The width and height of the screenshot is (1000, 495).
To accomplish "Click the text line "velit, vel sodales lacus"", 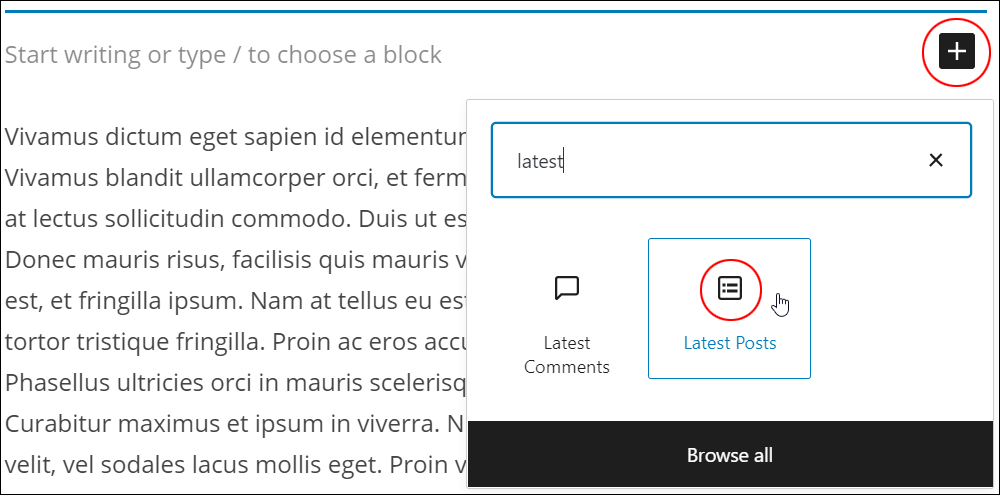I will pyautogui.click(x=235, y=464).
